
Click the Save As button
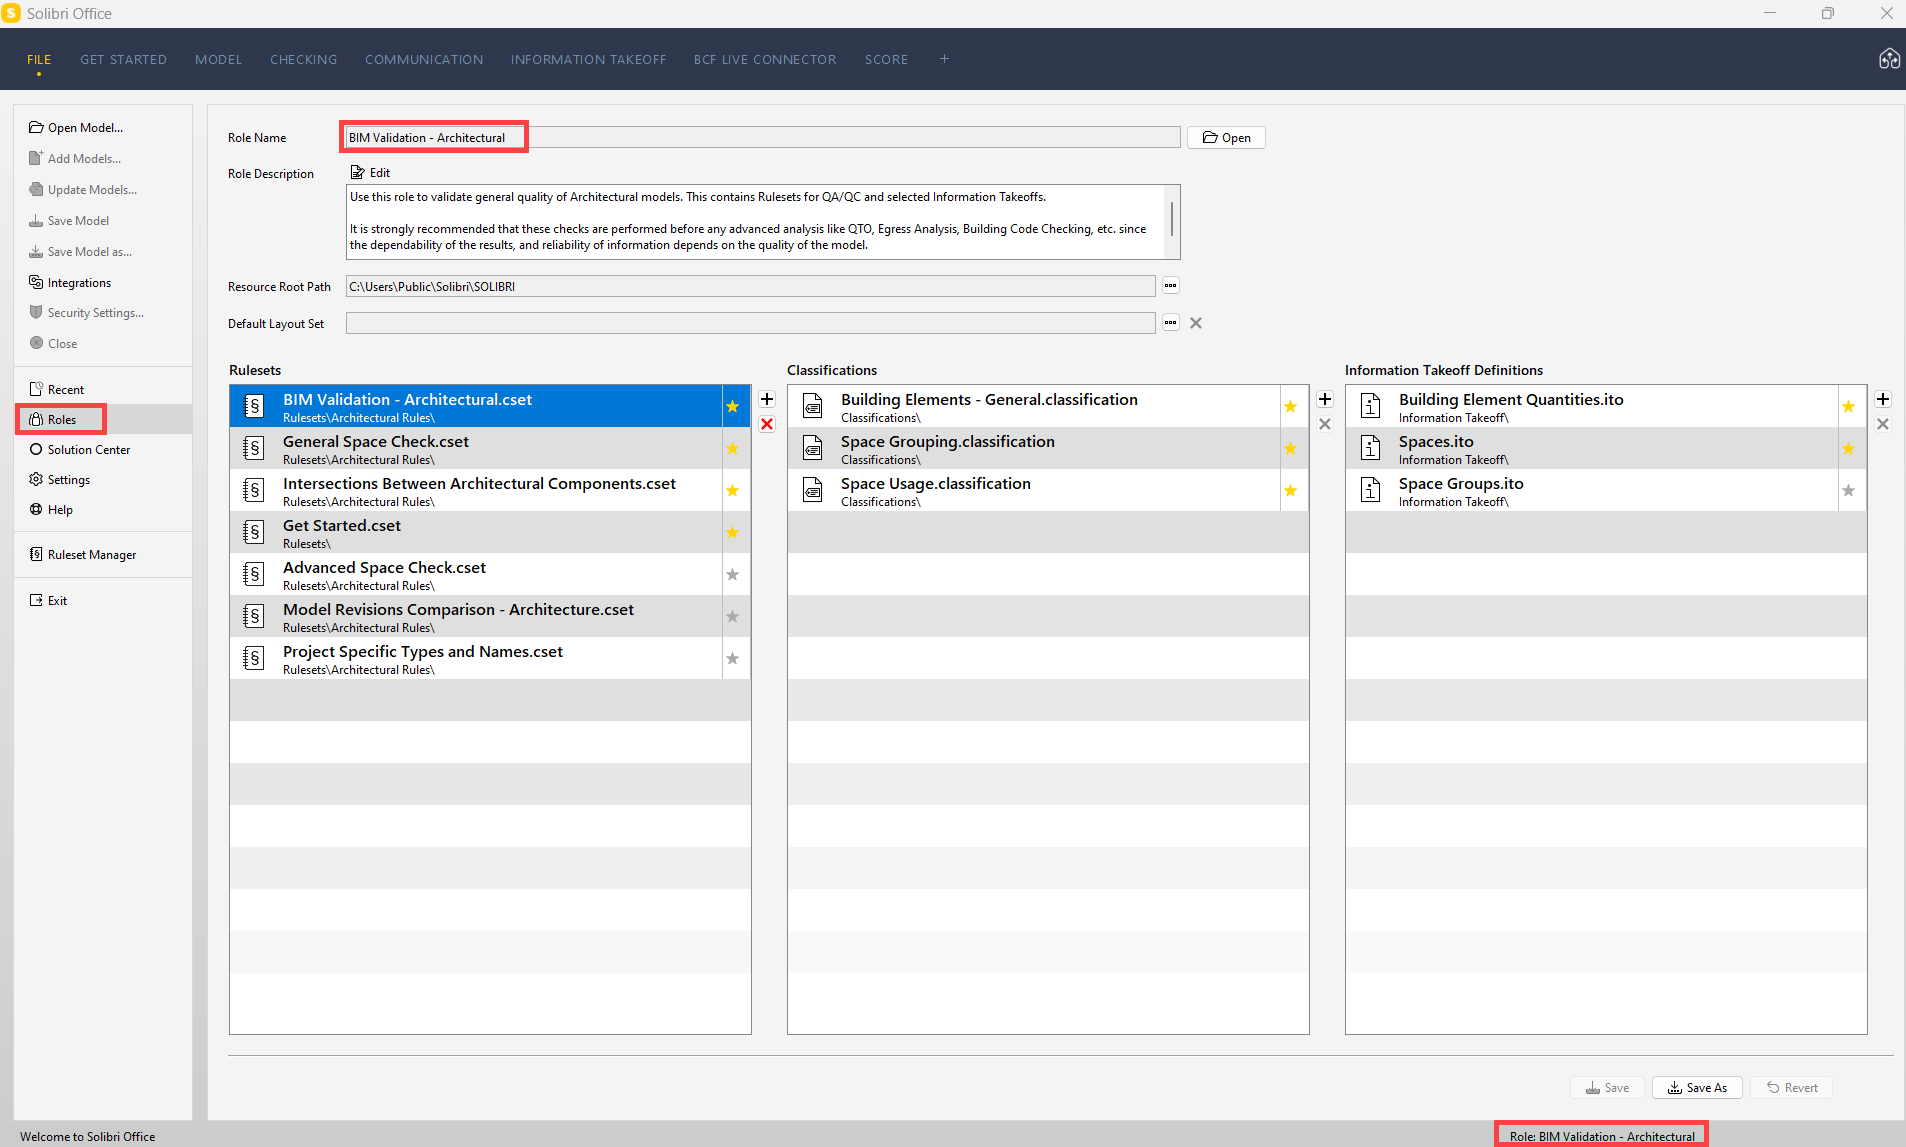click(1697, 1087)
